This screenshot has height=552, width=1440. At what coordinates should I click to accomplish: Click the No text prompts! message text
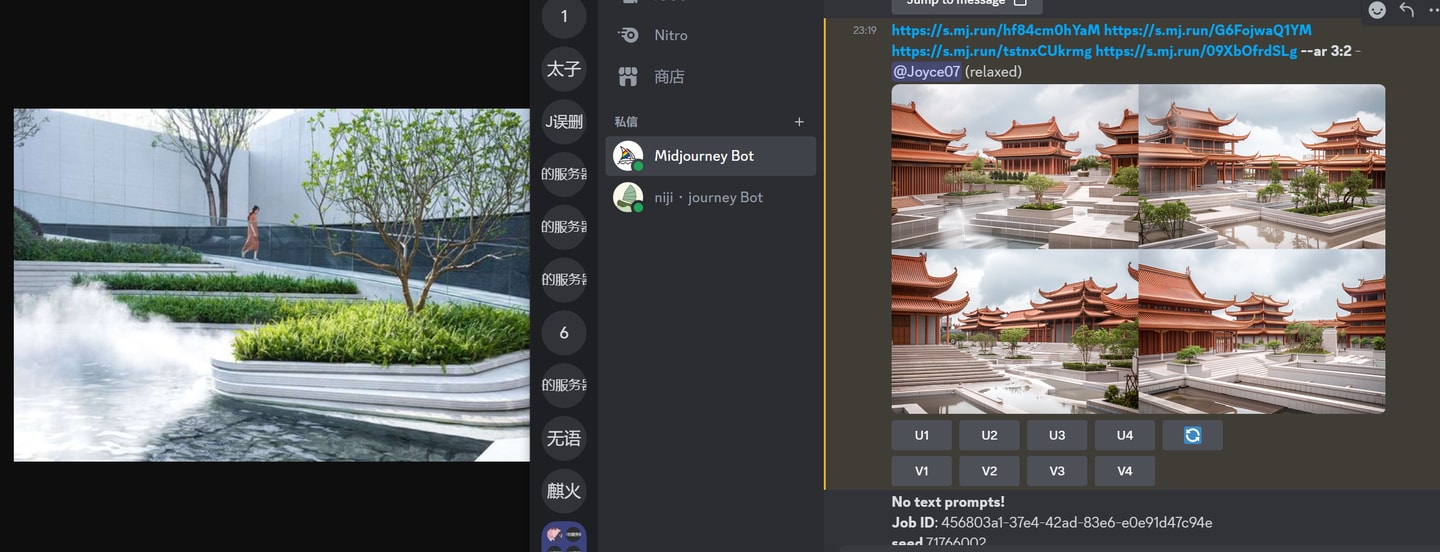[x=948, y=502]
